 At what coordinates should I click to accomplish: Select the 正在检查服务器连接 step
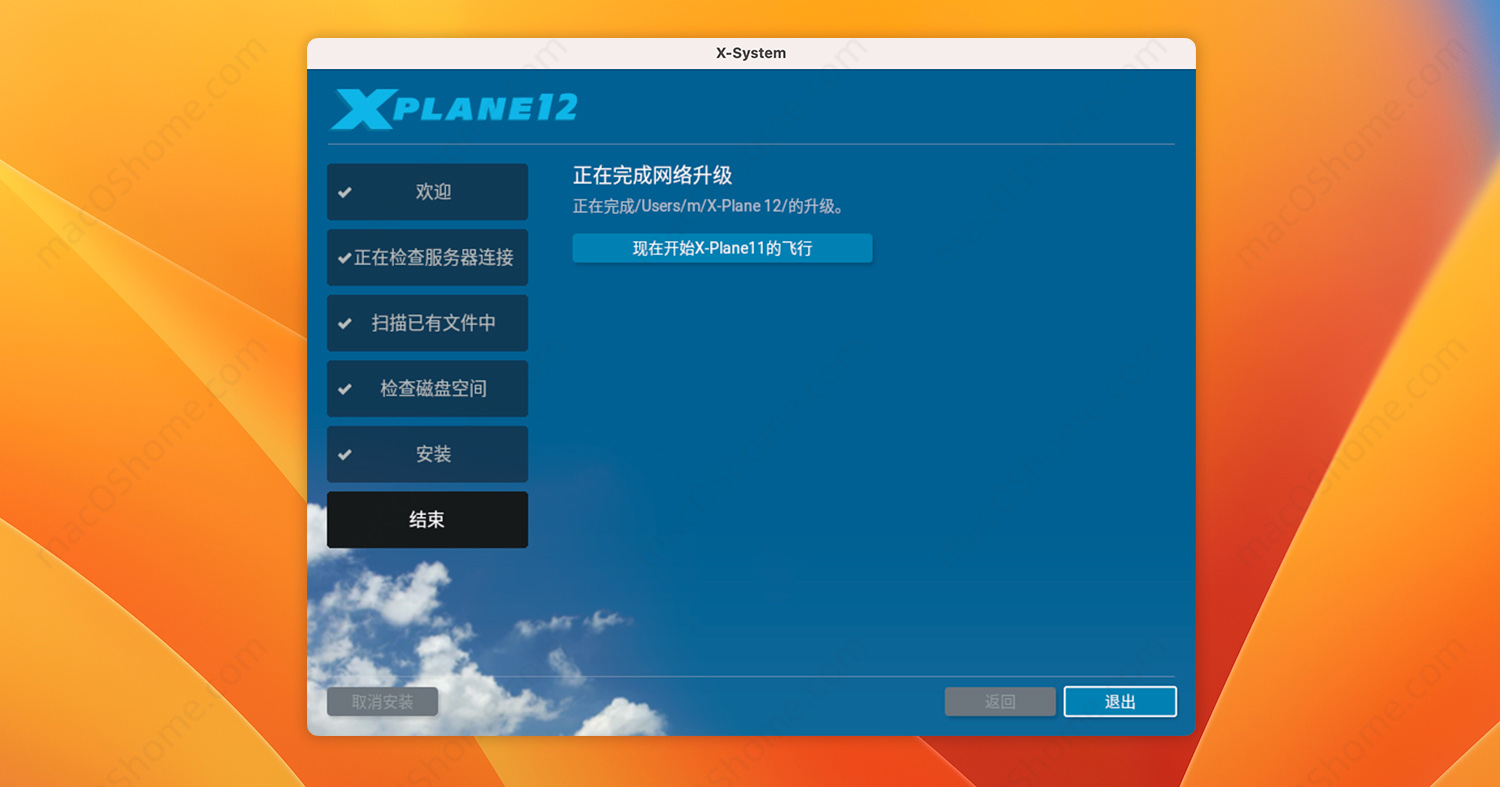[427, 257]
